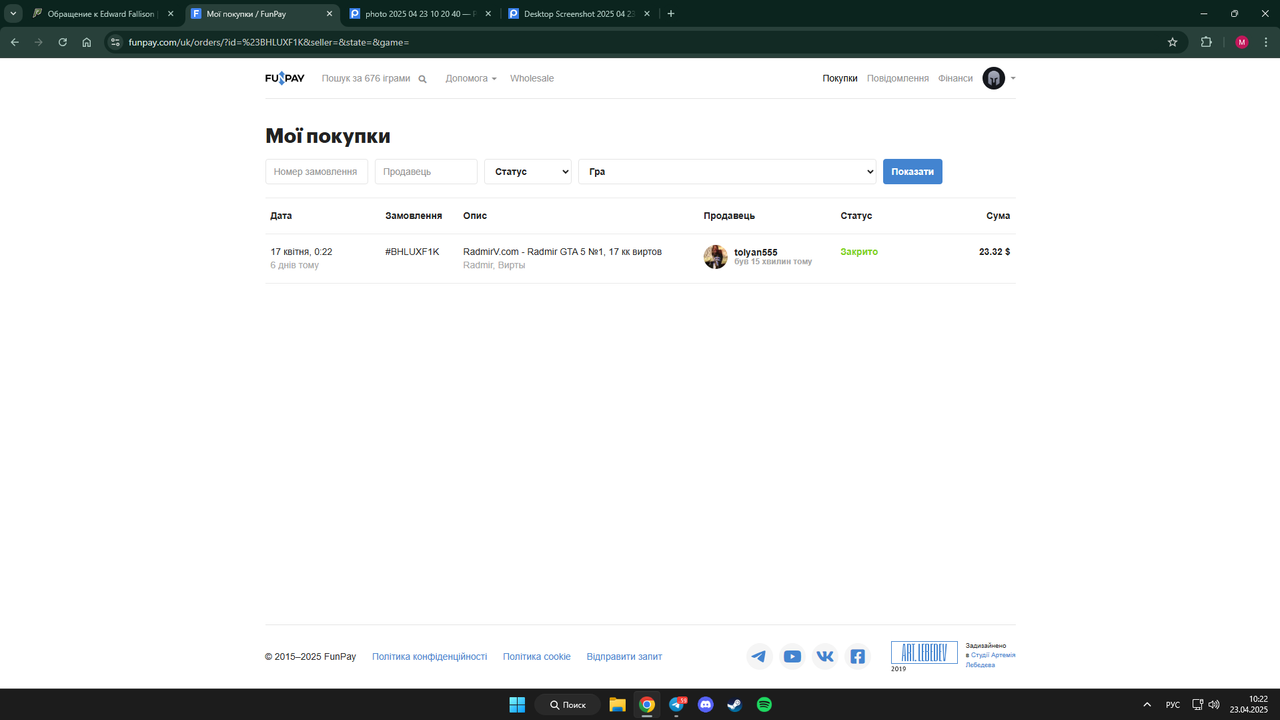Image resolution: width=1280 pixels, height=720 pixels.
Task: Open the Допомога dropdown menu
Action: 471,78
